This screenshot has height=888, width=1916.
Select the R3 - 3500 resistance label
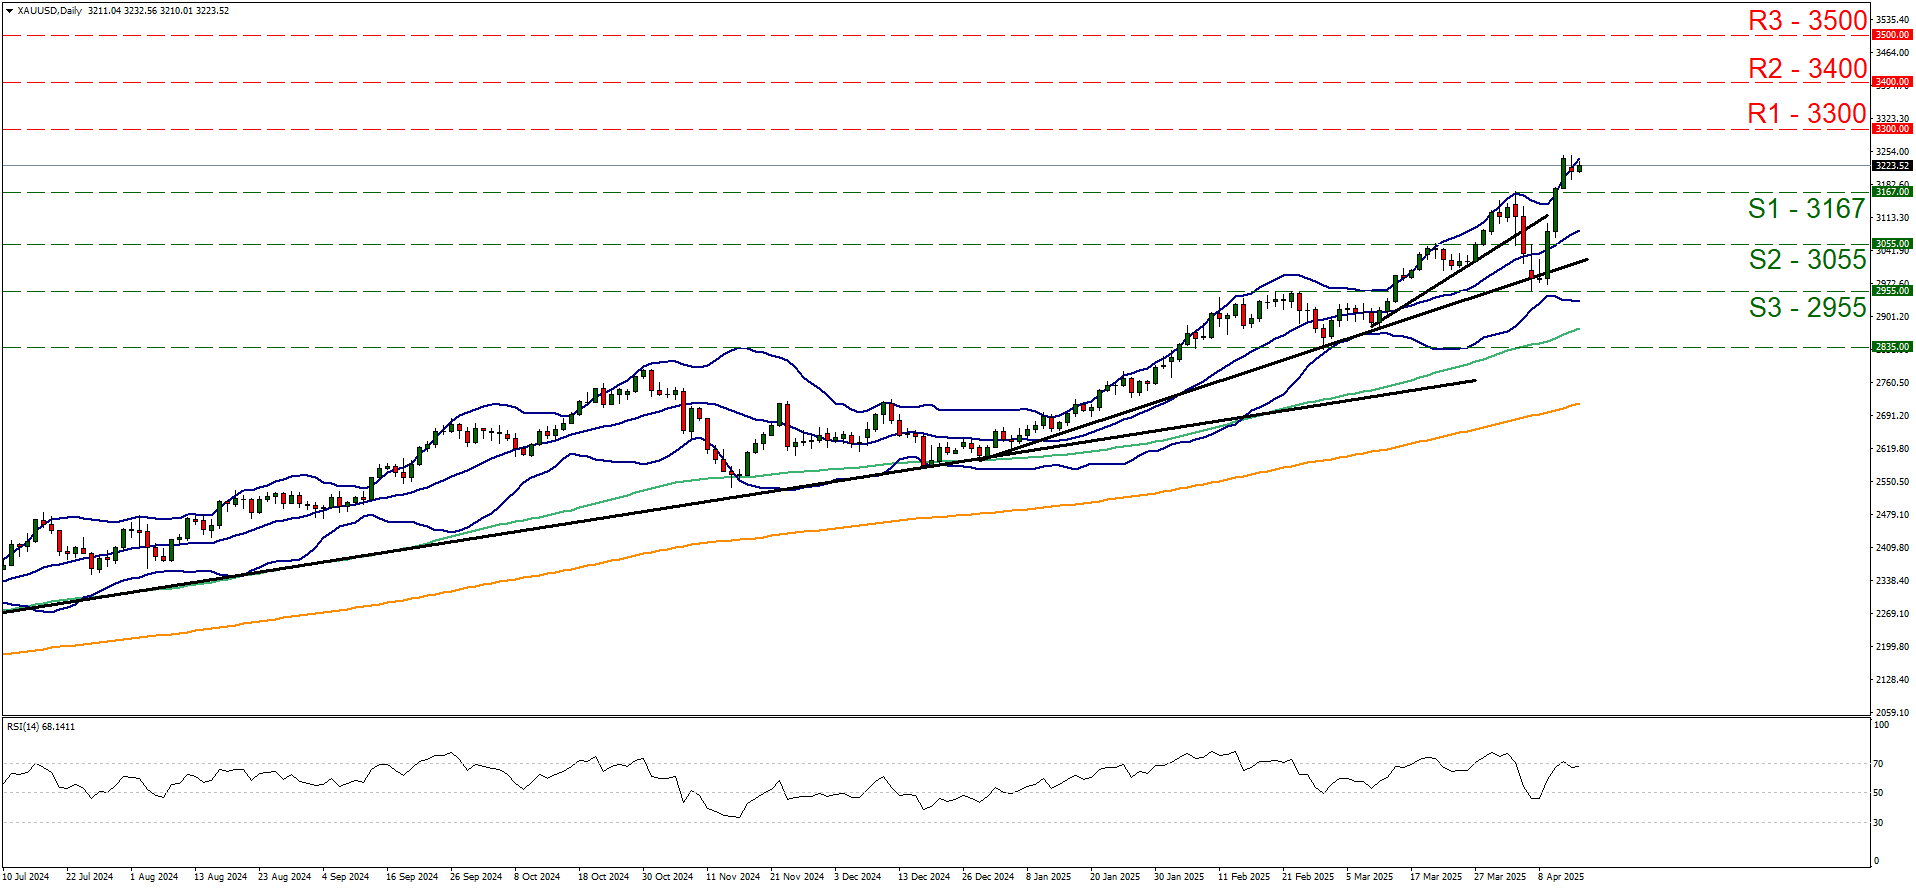[x=1807, y=20]
